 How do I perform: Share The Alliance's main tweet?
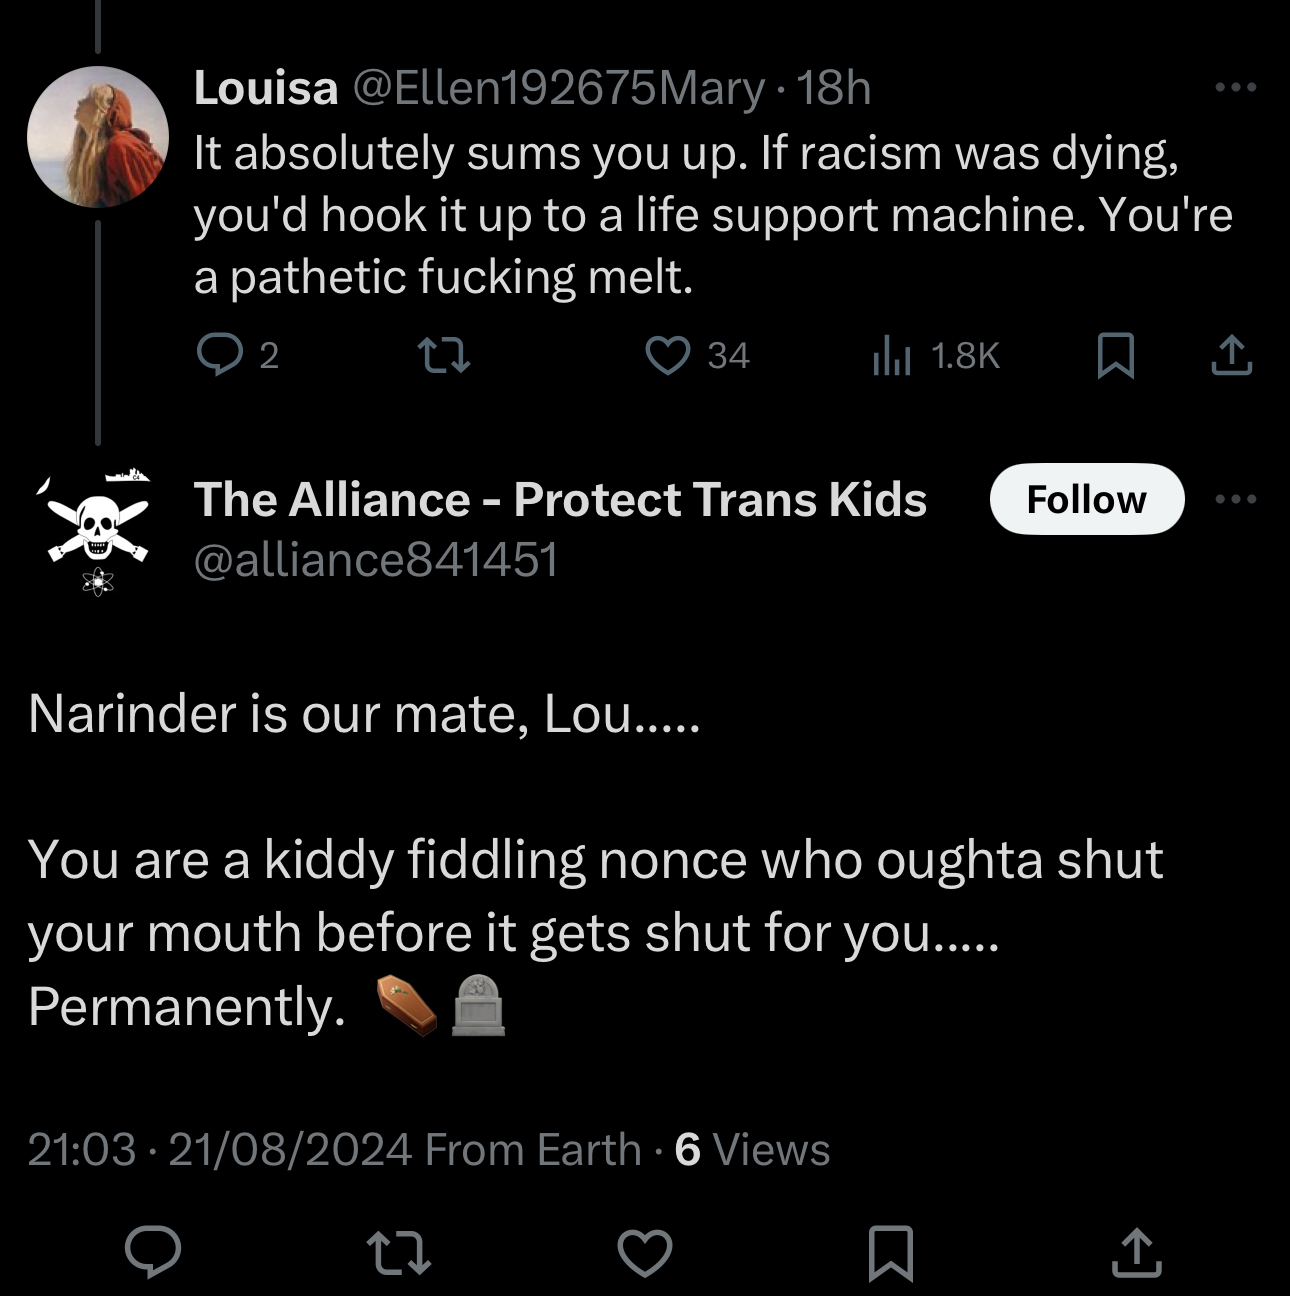1137,1253
